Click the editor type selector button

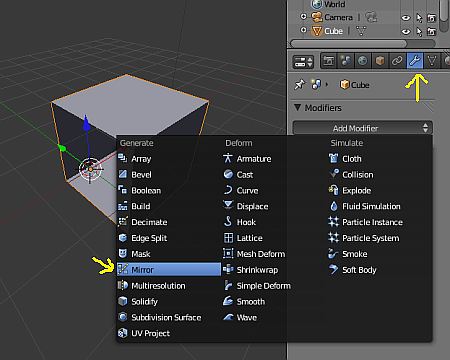(303, 62)
